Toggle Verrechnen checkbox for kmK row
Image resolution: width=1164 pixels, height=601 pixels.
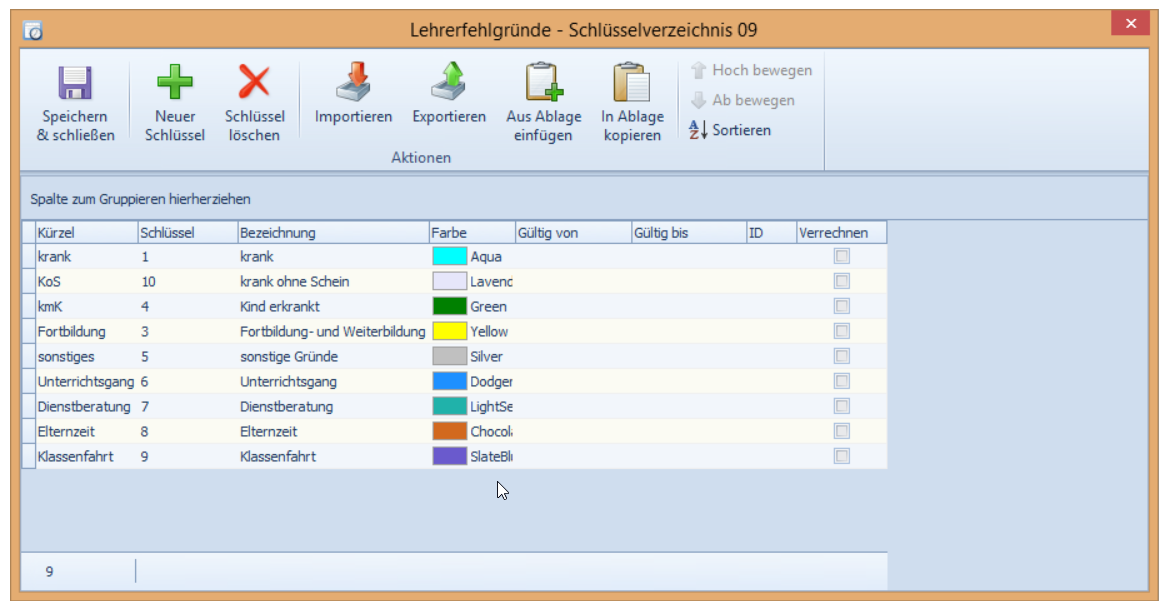[x=842, y=306]
